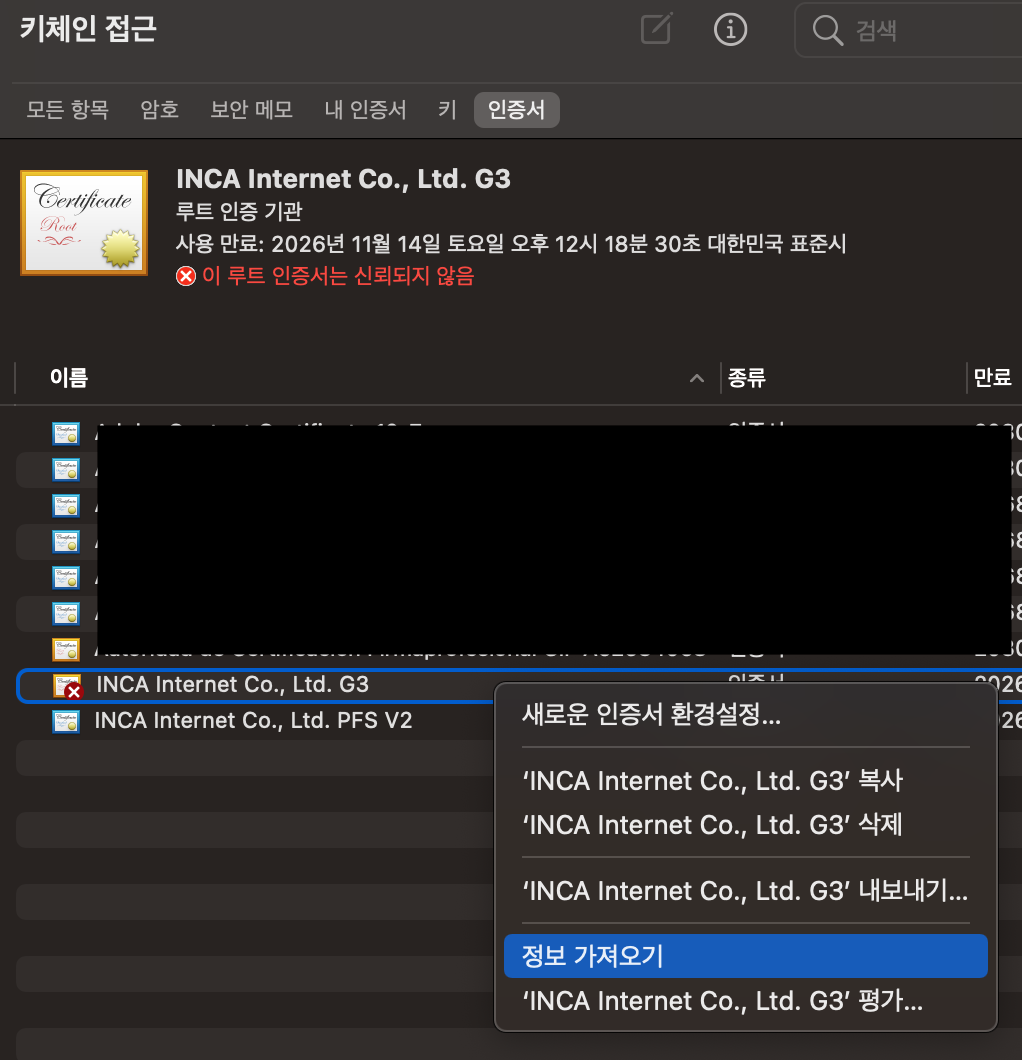This screenshot has width=1022, height=1060.
Task: Choose 'INCA Internet Co., Ltd. G3' 평가...
Action: [x=746, y=1001]
